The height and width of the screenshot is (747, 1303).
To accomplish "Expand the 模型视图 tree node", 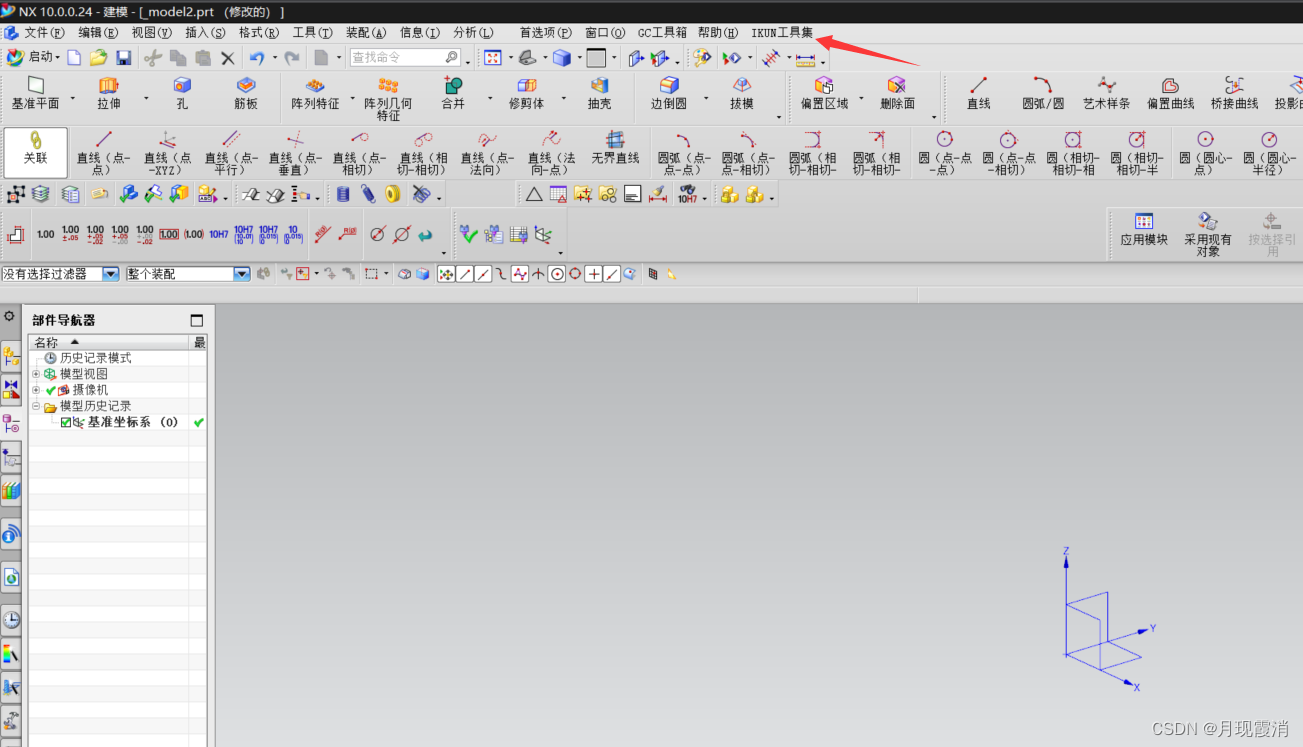I will 36,374.
